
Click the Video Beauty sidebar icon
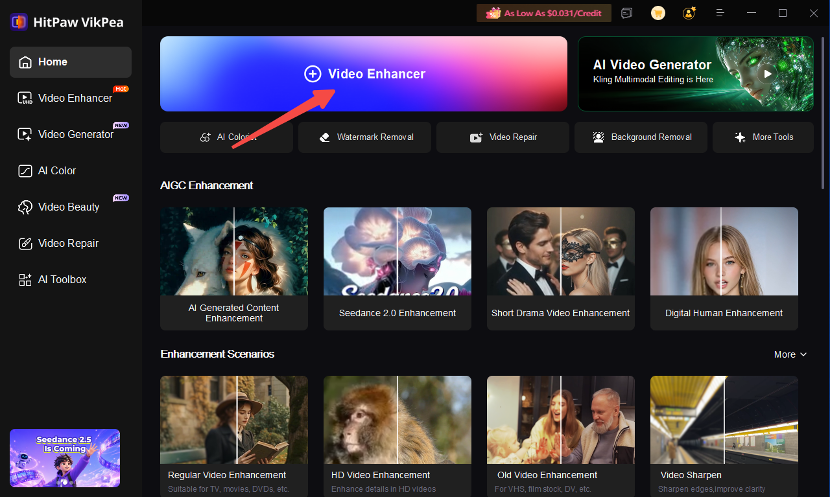click(25, 207)
